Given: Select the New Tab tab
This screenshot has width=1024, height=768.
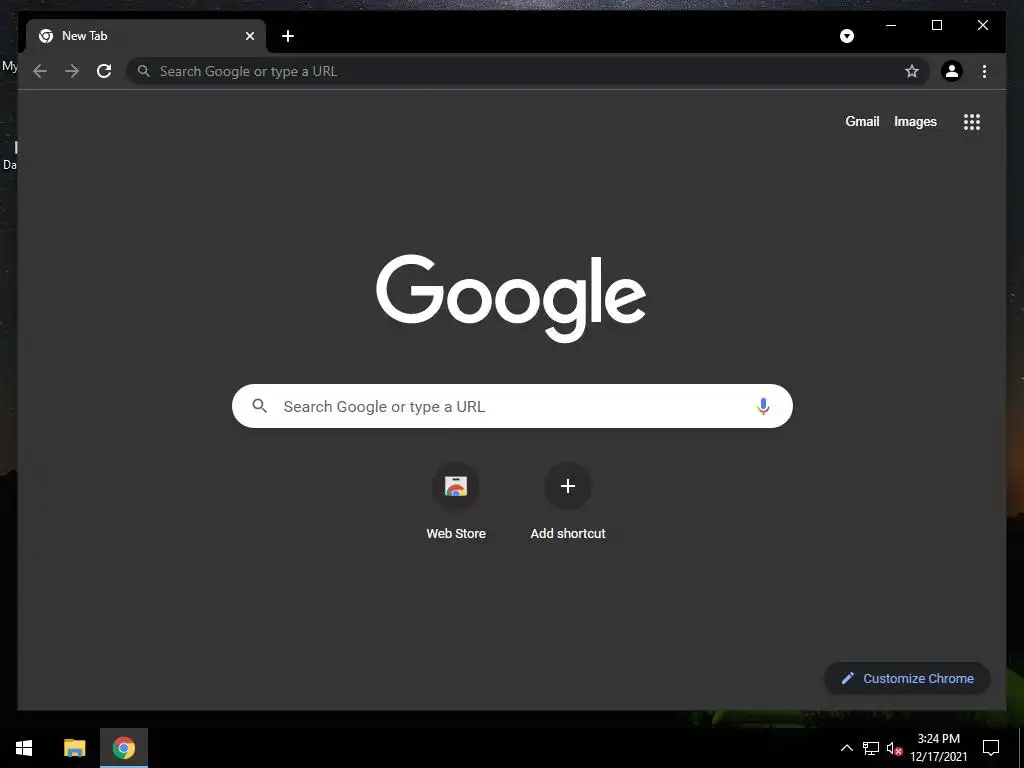Looking at the screenshot, I should coord(146,36).
